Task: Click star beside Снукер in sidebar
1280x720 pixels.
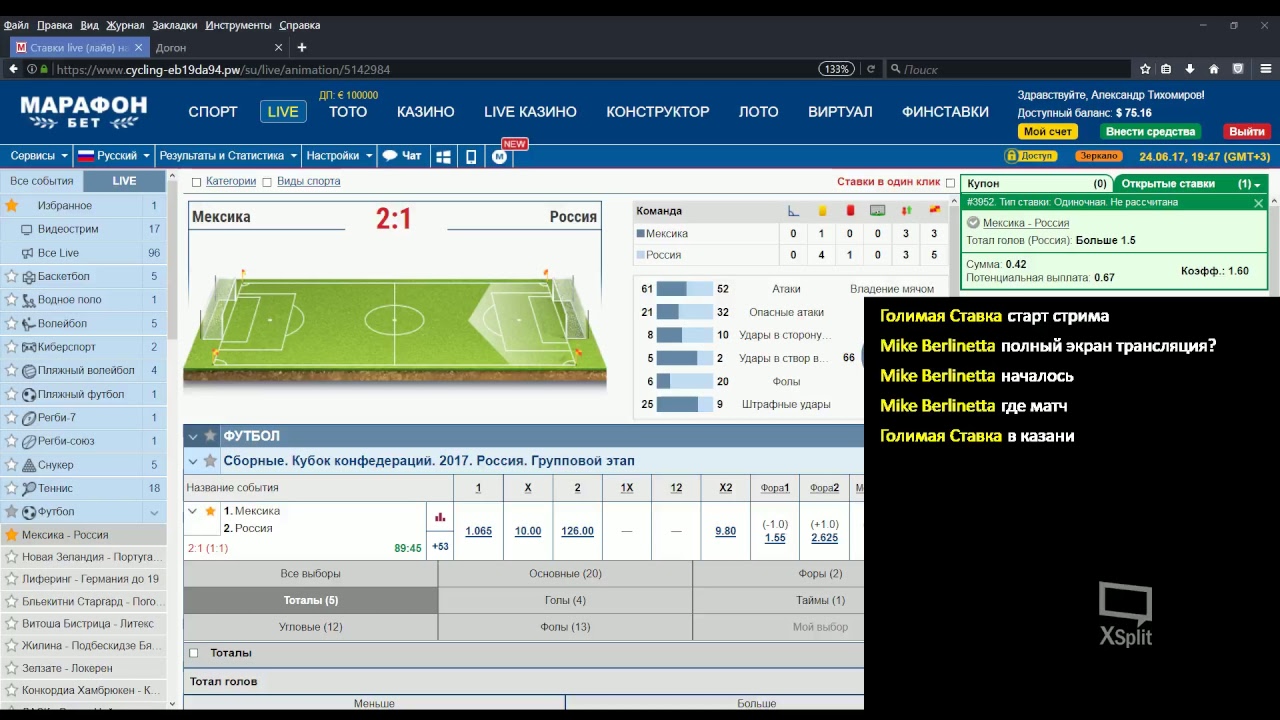Action: [x=11, y=465]
